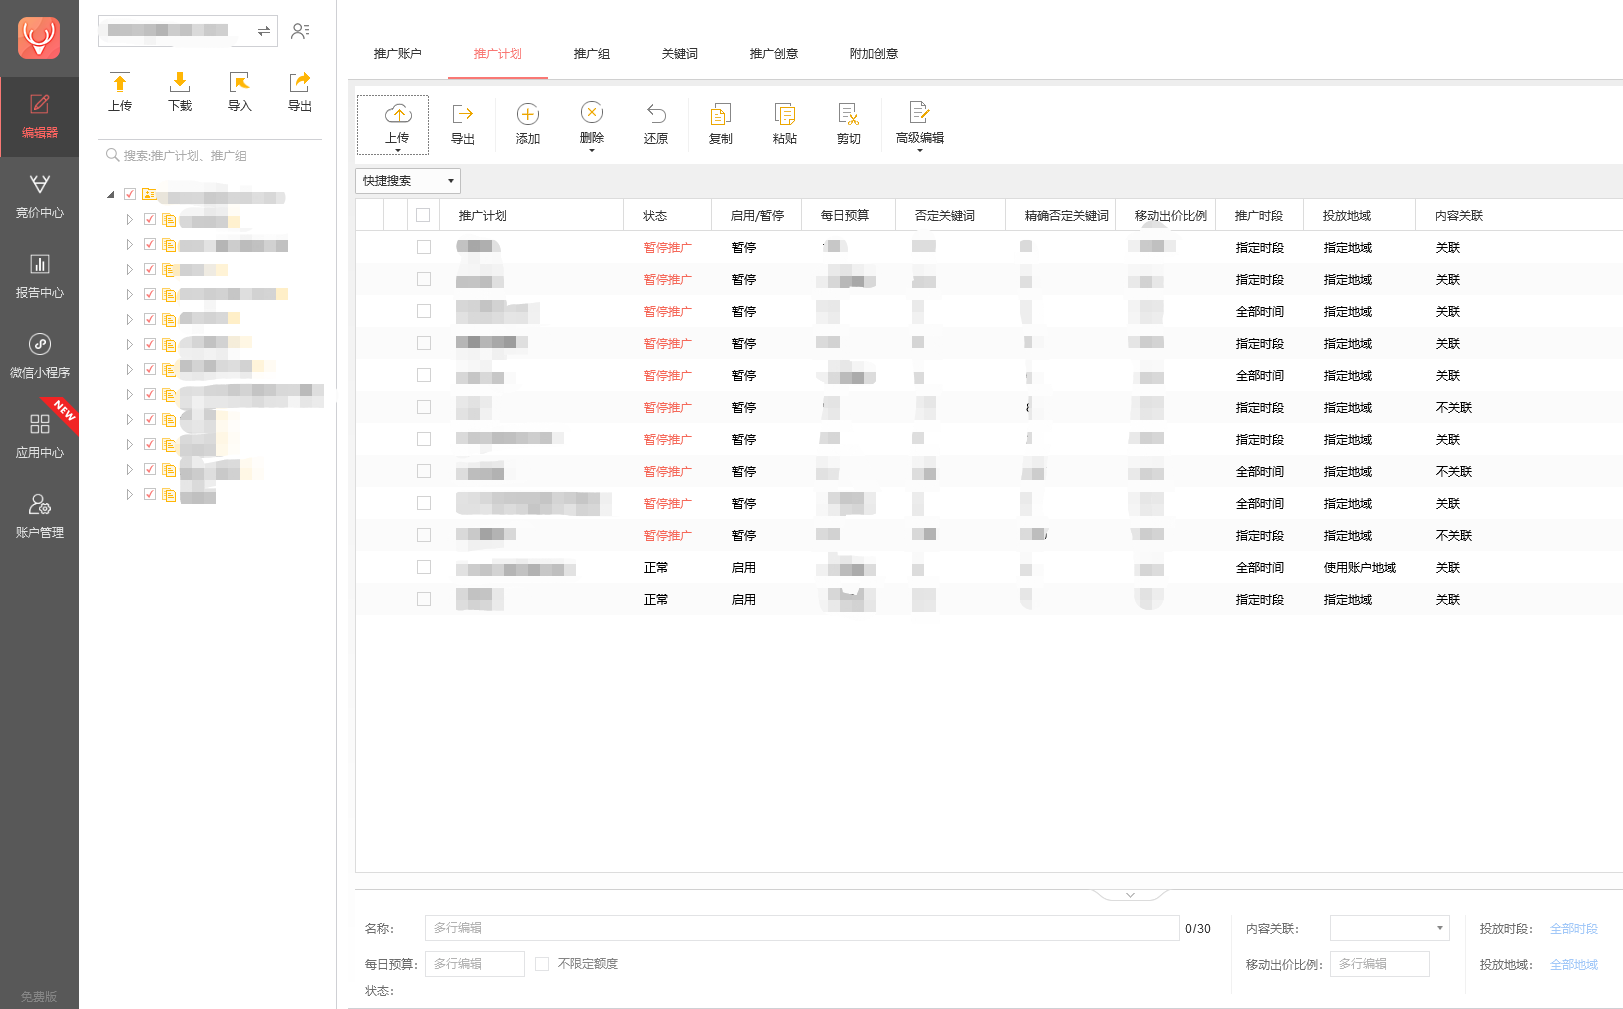Viewport: 1623px width, 1009px height.
Task: Open the 高级编辑 dropdown arrow
Action: [x=920, y=151]
